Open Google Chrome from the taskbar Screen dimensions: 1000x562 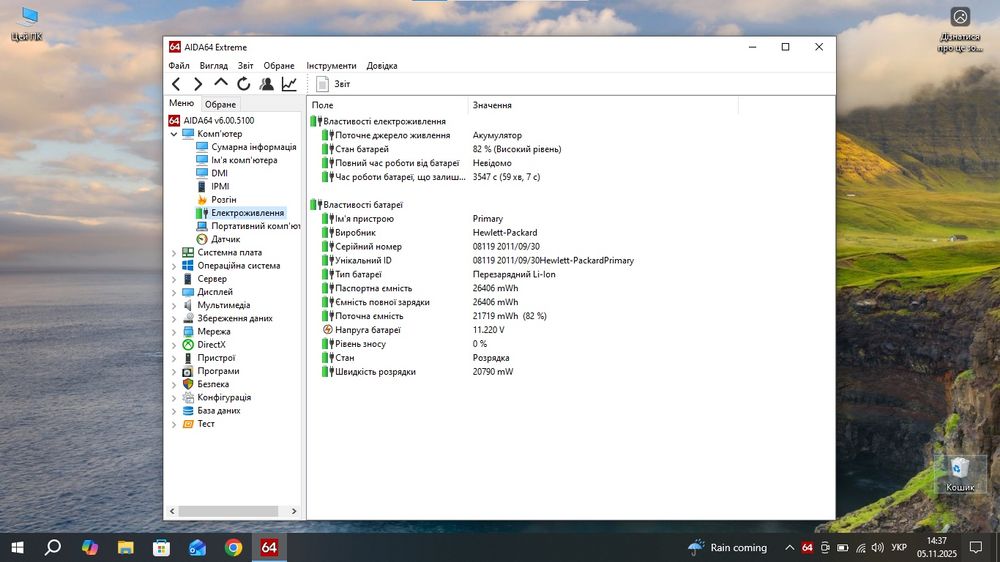233,547
